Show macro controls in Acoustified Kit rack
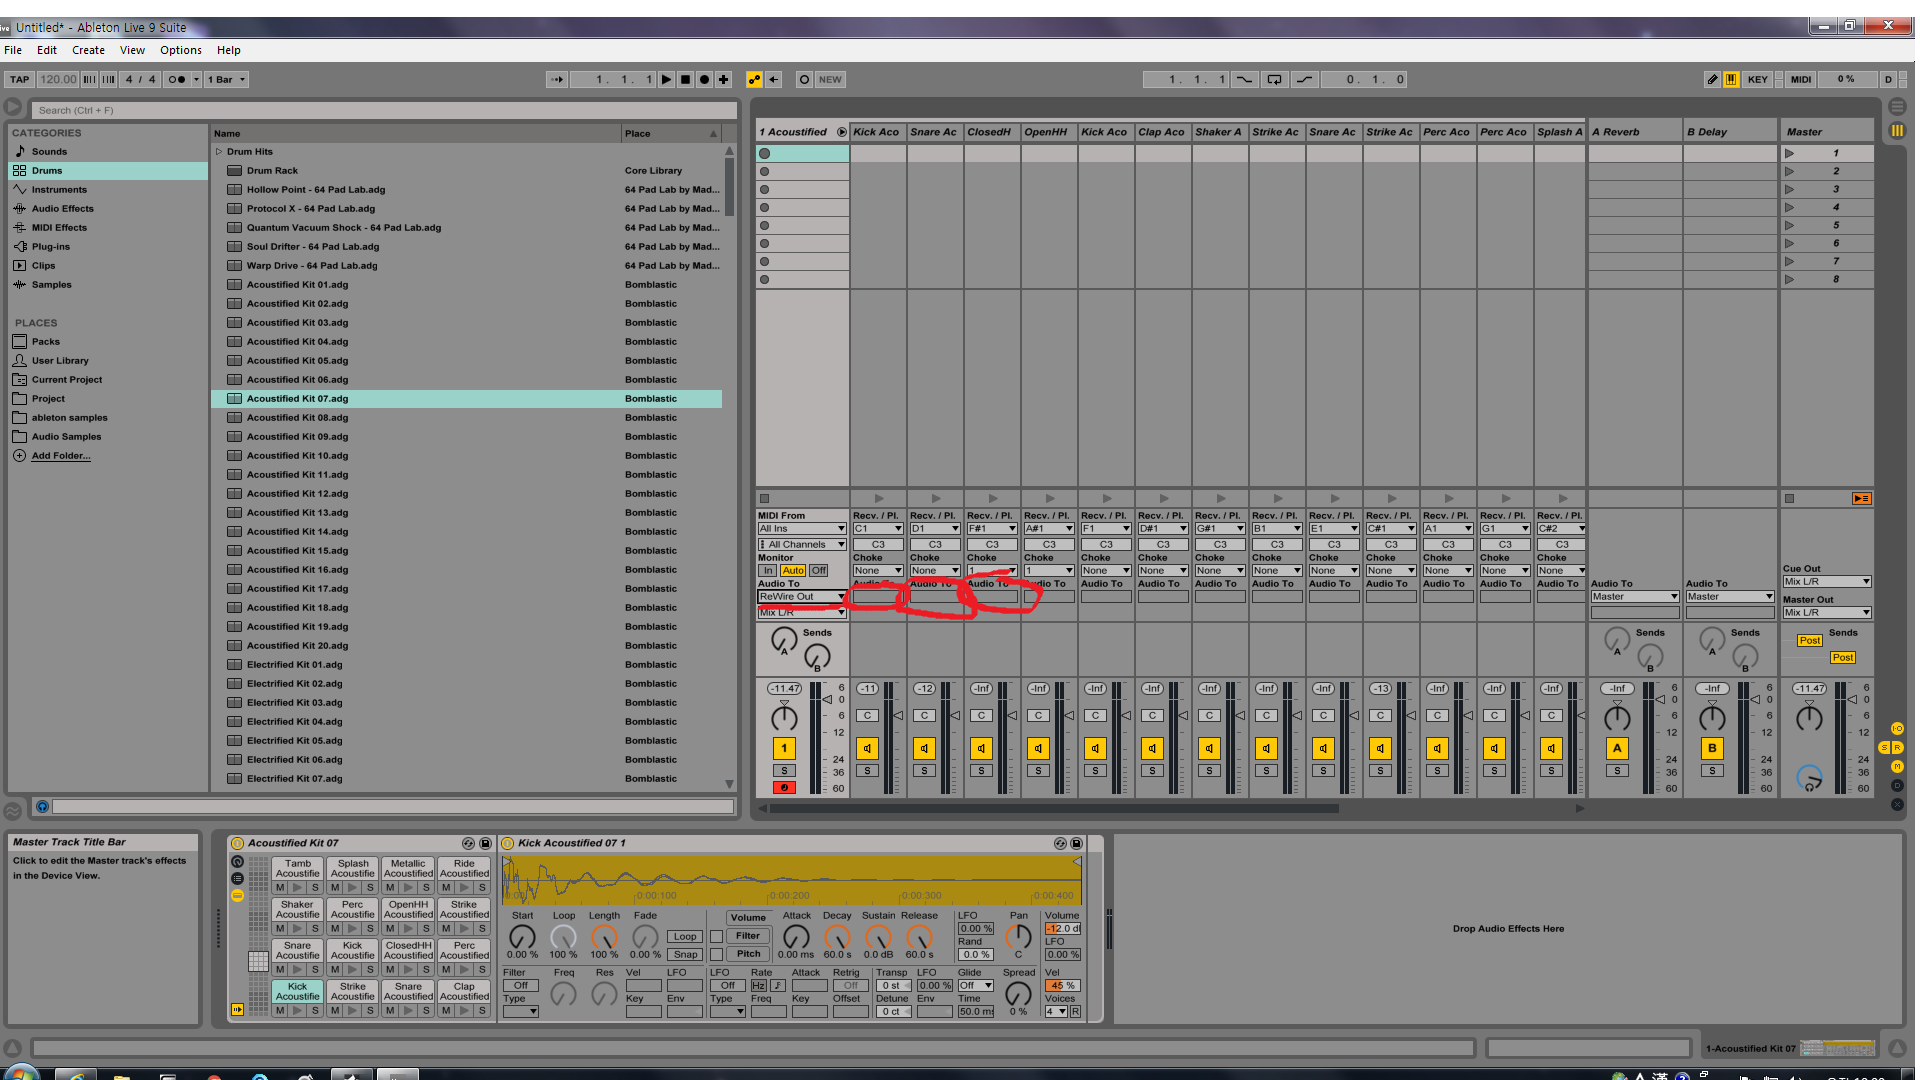 tap(237, 861)
